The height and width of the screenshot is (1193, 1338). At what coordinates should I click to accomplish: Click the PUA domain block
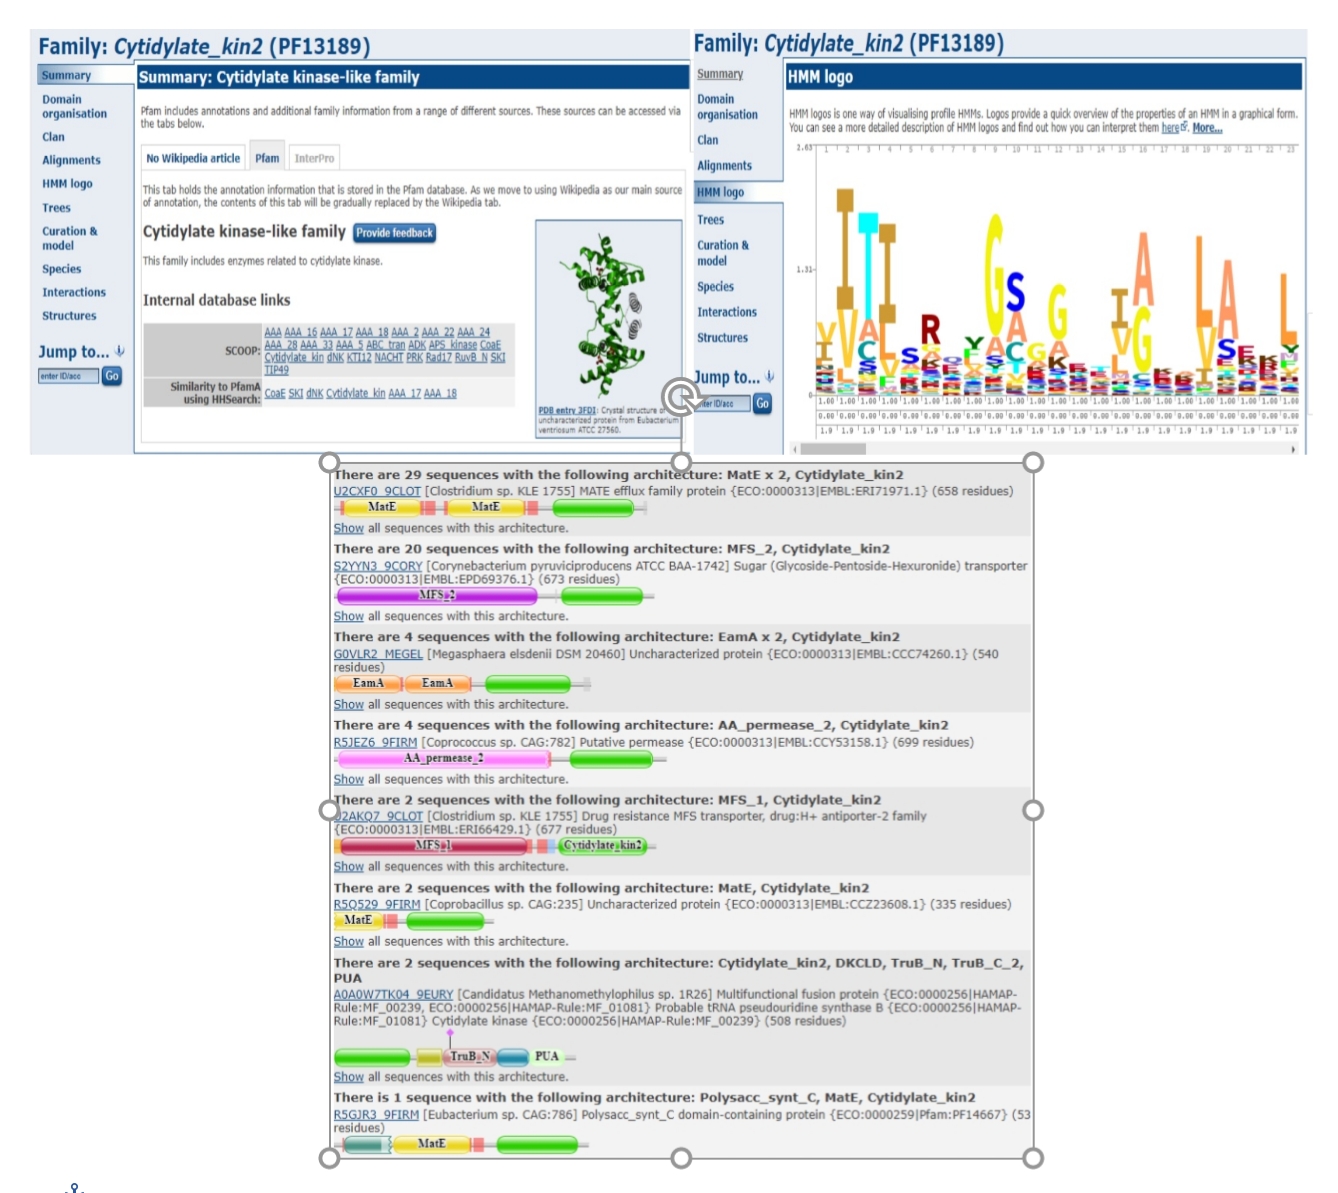pos(546,1056)
